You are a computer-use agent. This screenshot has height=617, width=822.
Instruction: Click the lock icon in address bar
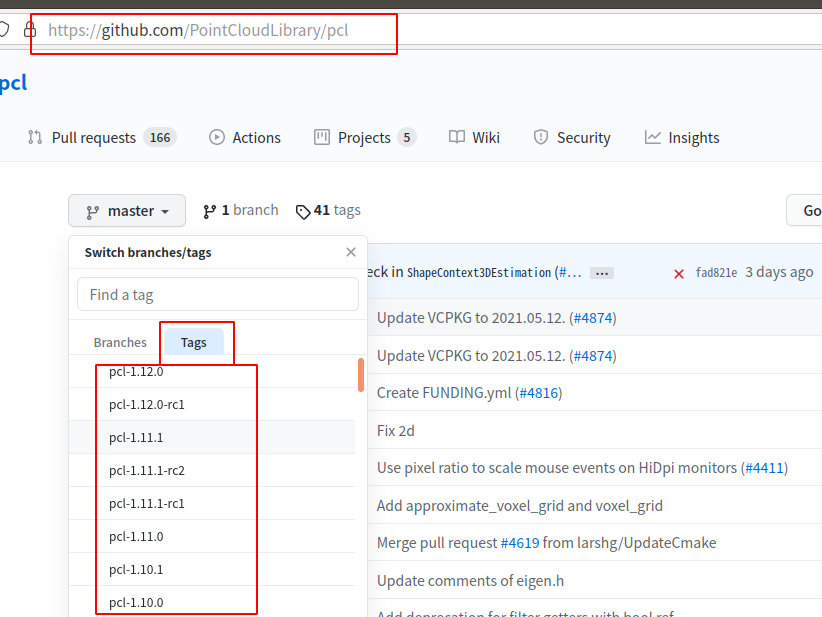click(x=30, y=29)
